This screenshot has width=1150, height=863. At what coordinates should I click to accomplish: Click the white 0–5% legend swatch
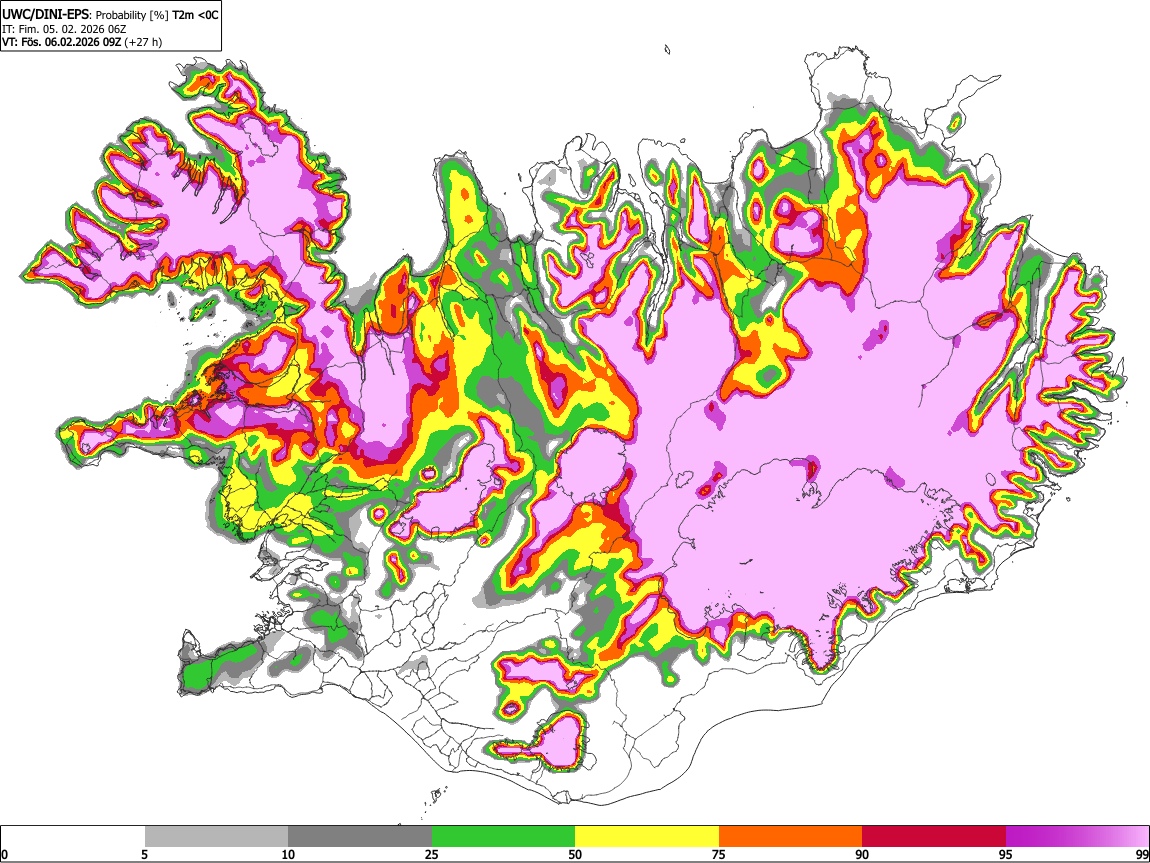pos(73,836)
